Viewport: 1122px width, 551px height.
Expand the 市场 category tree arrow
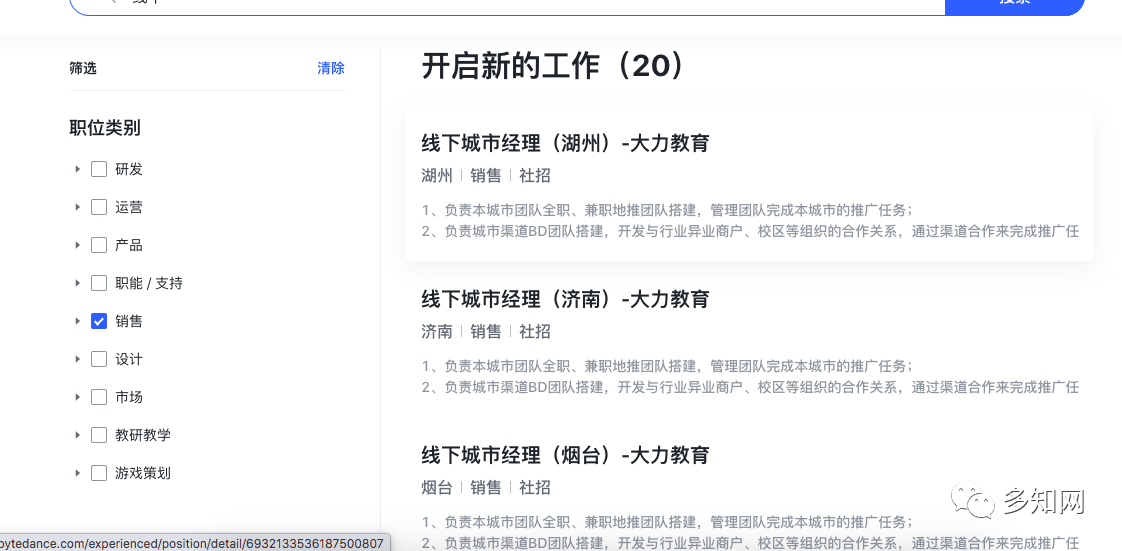[x=77, y=397]
